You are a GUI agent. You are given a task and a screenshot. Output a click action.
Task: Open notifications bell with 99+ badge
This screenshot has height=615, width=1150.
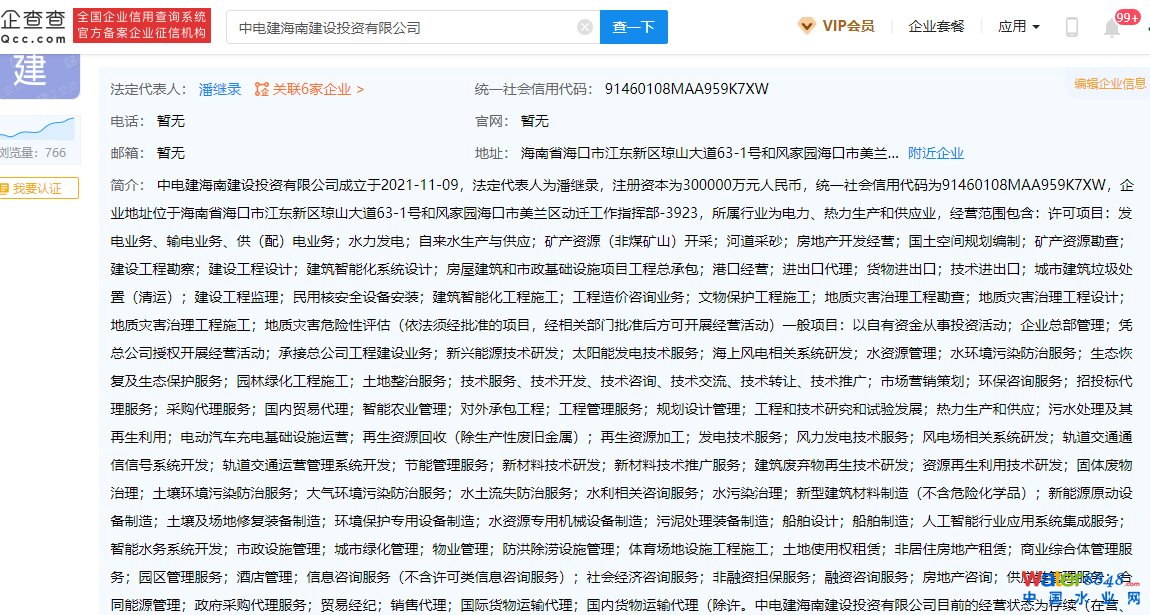tap(1112, 27)
